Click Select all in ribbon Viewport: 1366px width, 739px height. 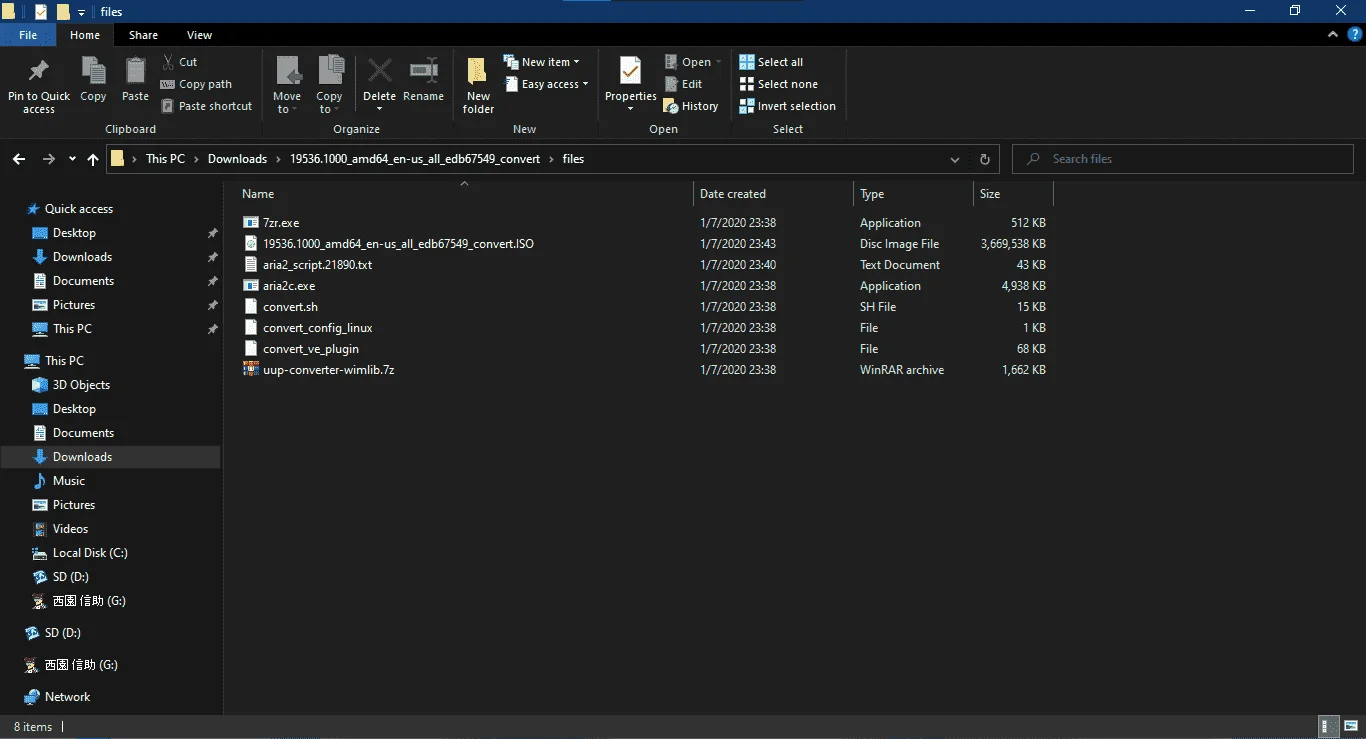[771, 62]
